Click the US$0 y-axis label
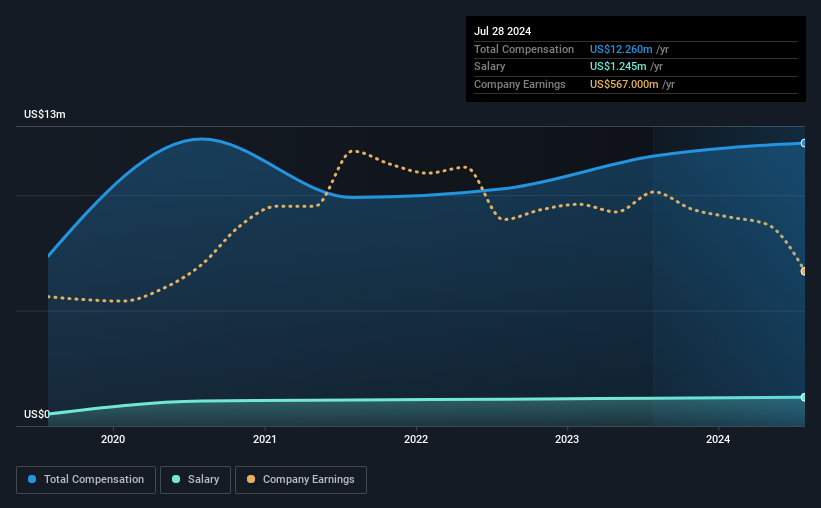 (x=37, y=414)
